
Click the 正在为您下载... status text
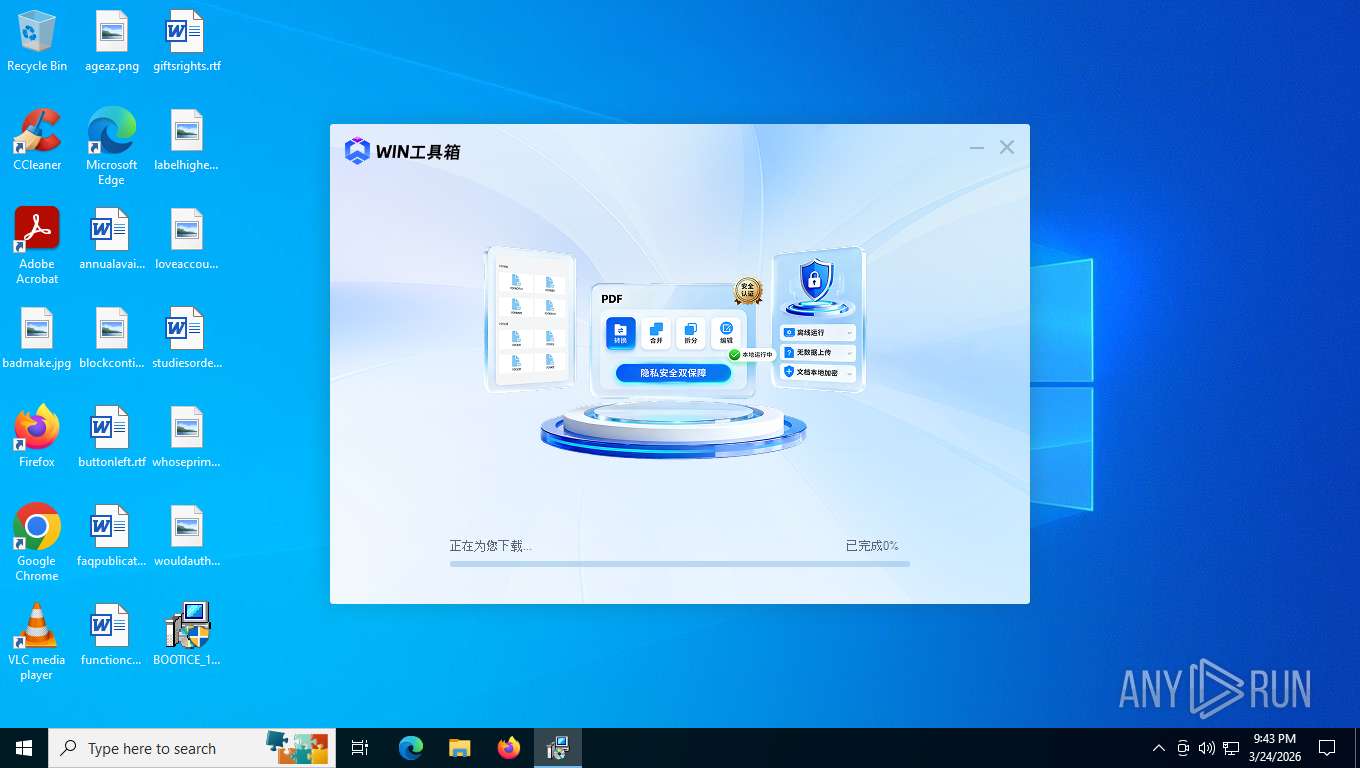click(x=491, y=546)
